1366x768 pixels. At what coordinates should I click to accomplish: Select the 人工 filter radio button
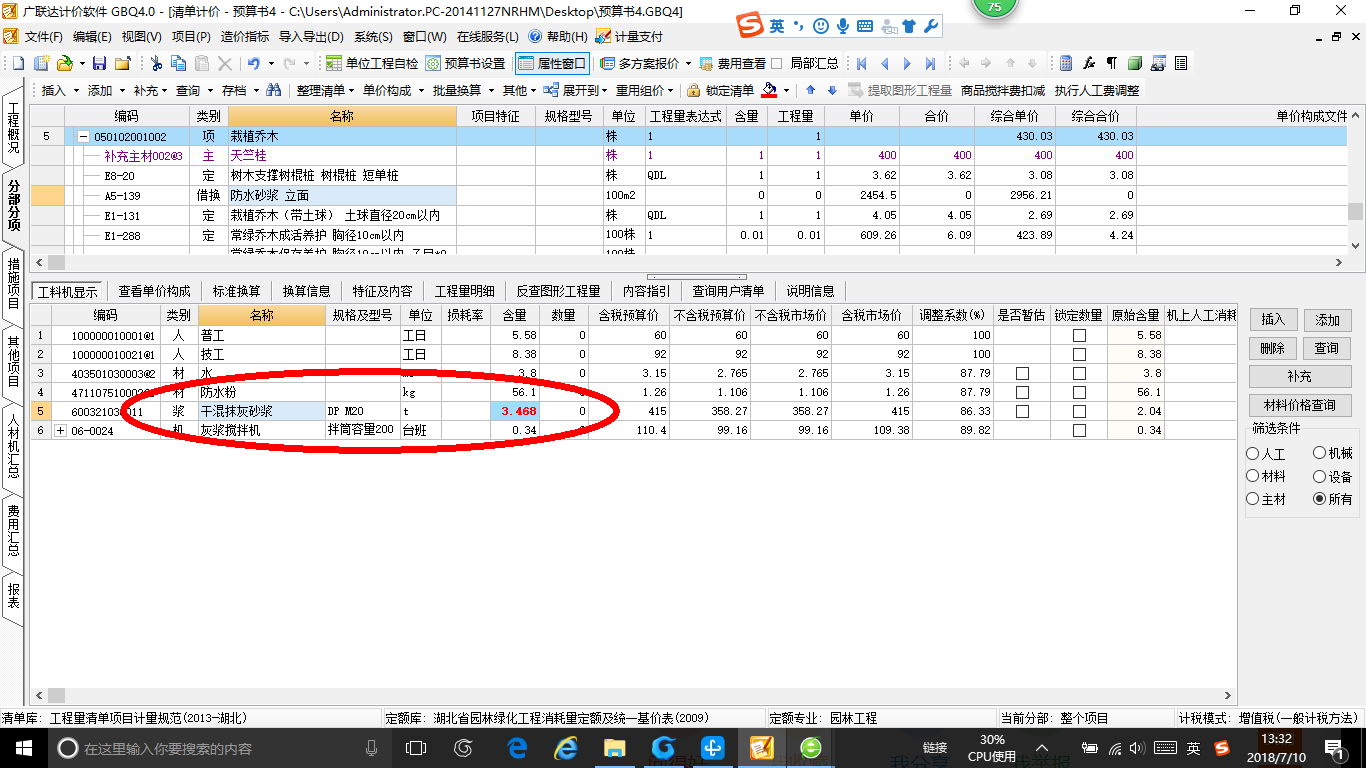point(1253,454)
